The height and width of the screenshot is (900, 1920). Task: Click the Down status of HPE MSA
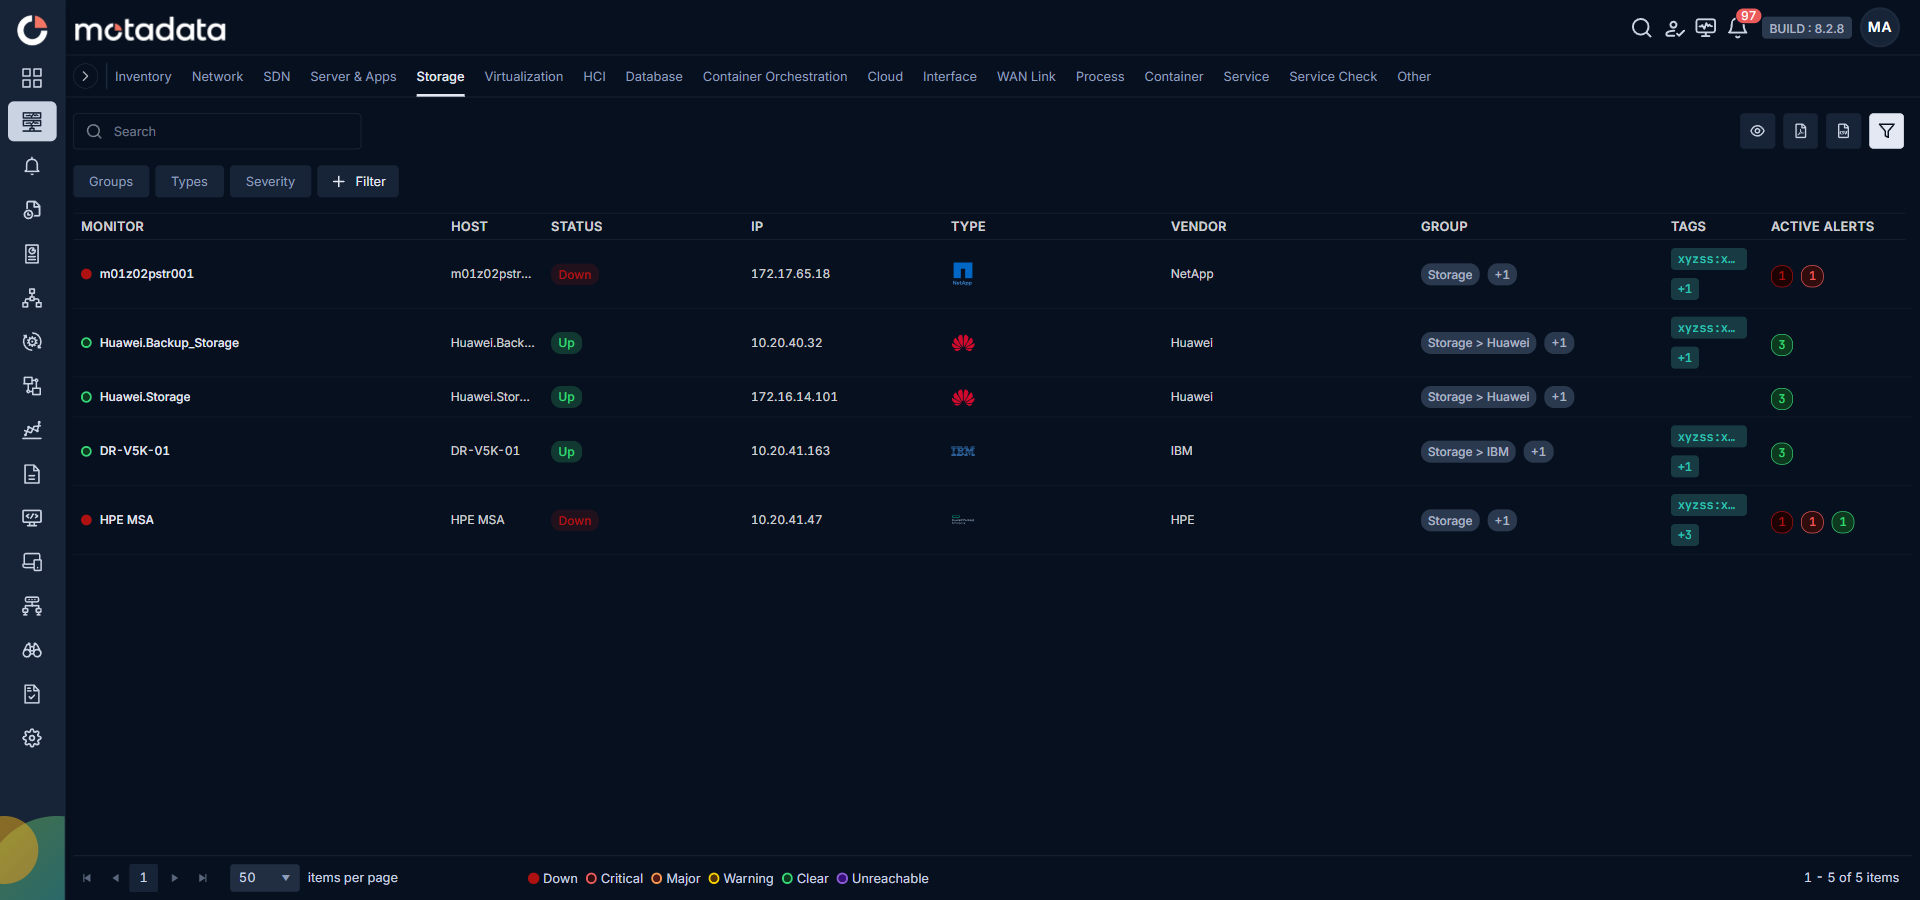tap(574, 521)
